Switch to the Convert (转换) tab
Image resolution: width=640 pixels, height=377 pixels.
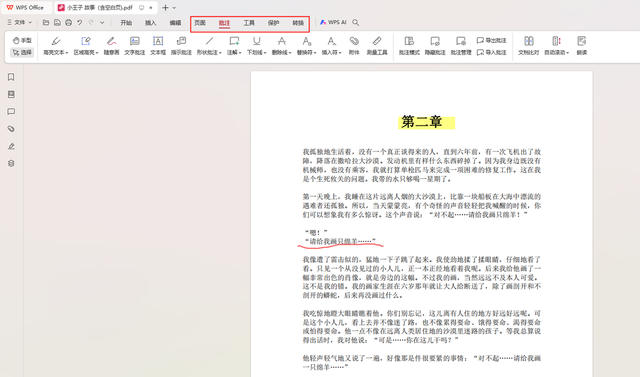coord(298,23)
